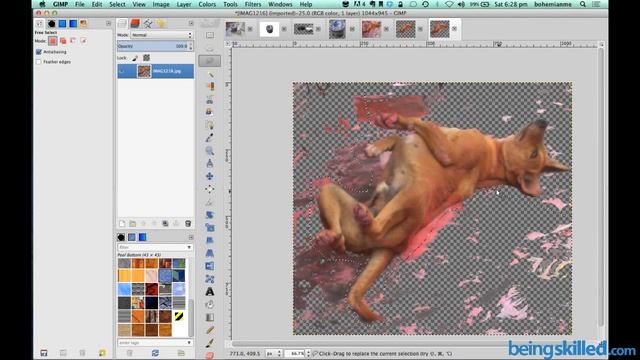Select the Move tool
Screen dimensions: 640x360
(x=210, y=176)
